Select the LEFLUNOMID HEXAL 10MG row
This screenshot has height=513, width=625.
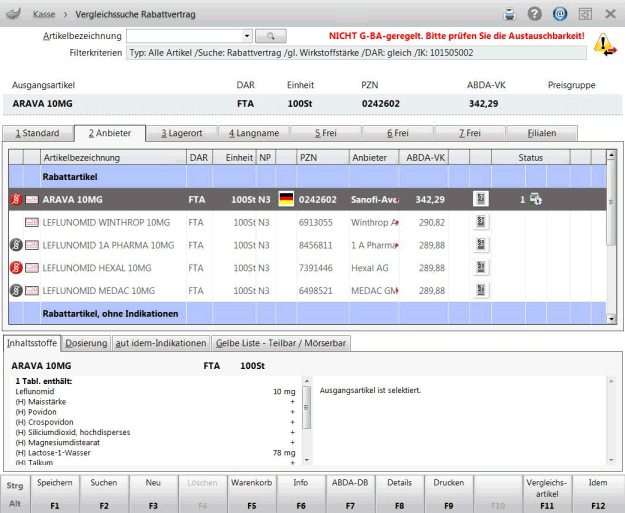coord(307,267)
